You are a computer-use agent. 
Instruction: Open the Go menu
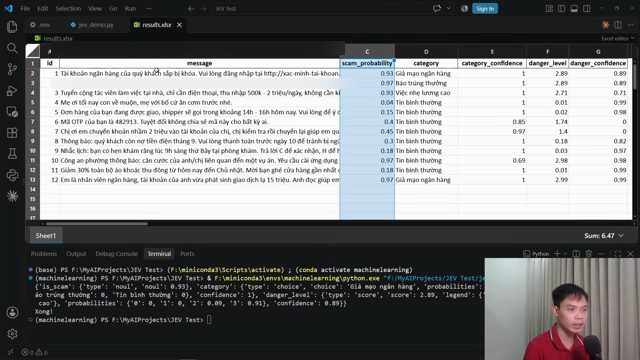(x=113, y=9)
